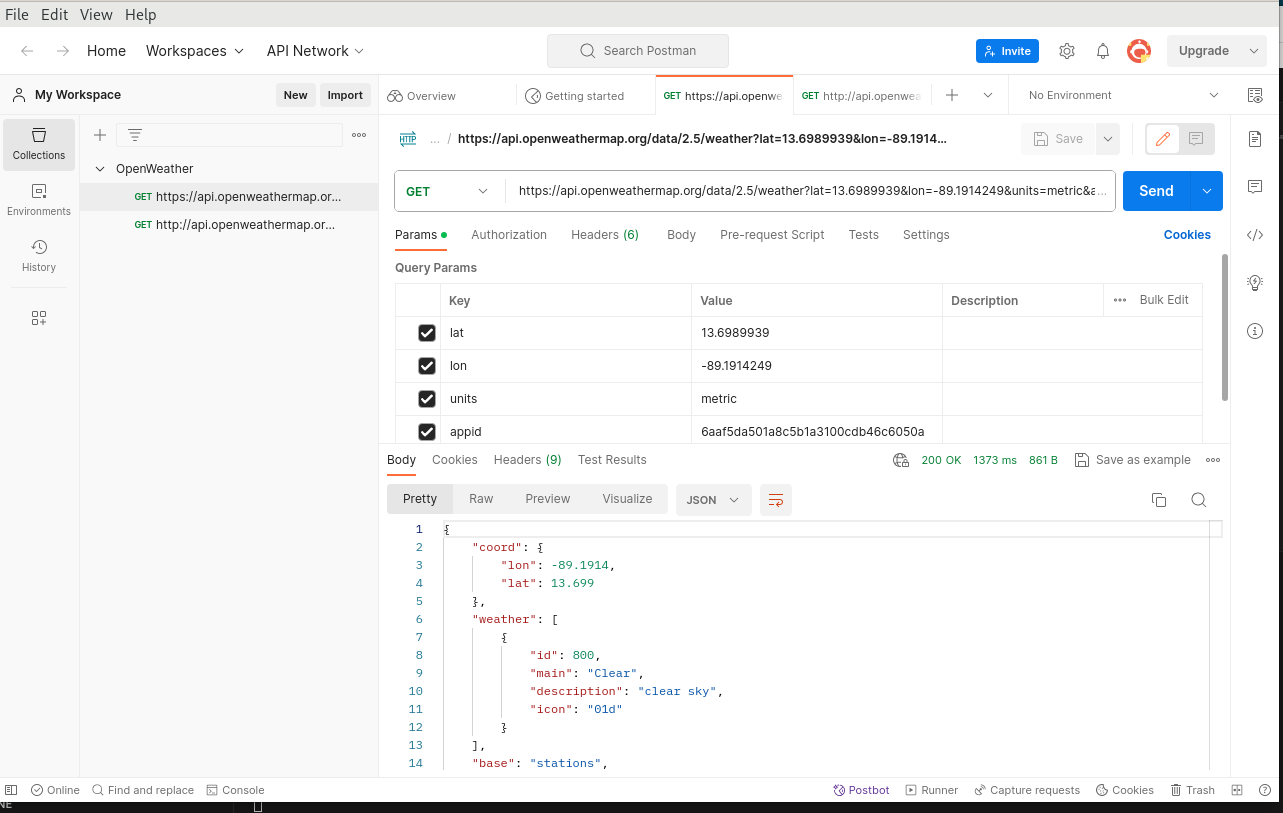The image size is (1283, 813).
Task: Switch to edit mode pencil icon
Action: pyautogui.click(x=1162, y=139)
